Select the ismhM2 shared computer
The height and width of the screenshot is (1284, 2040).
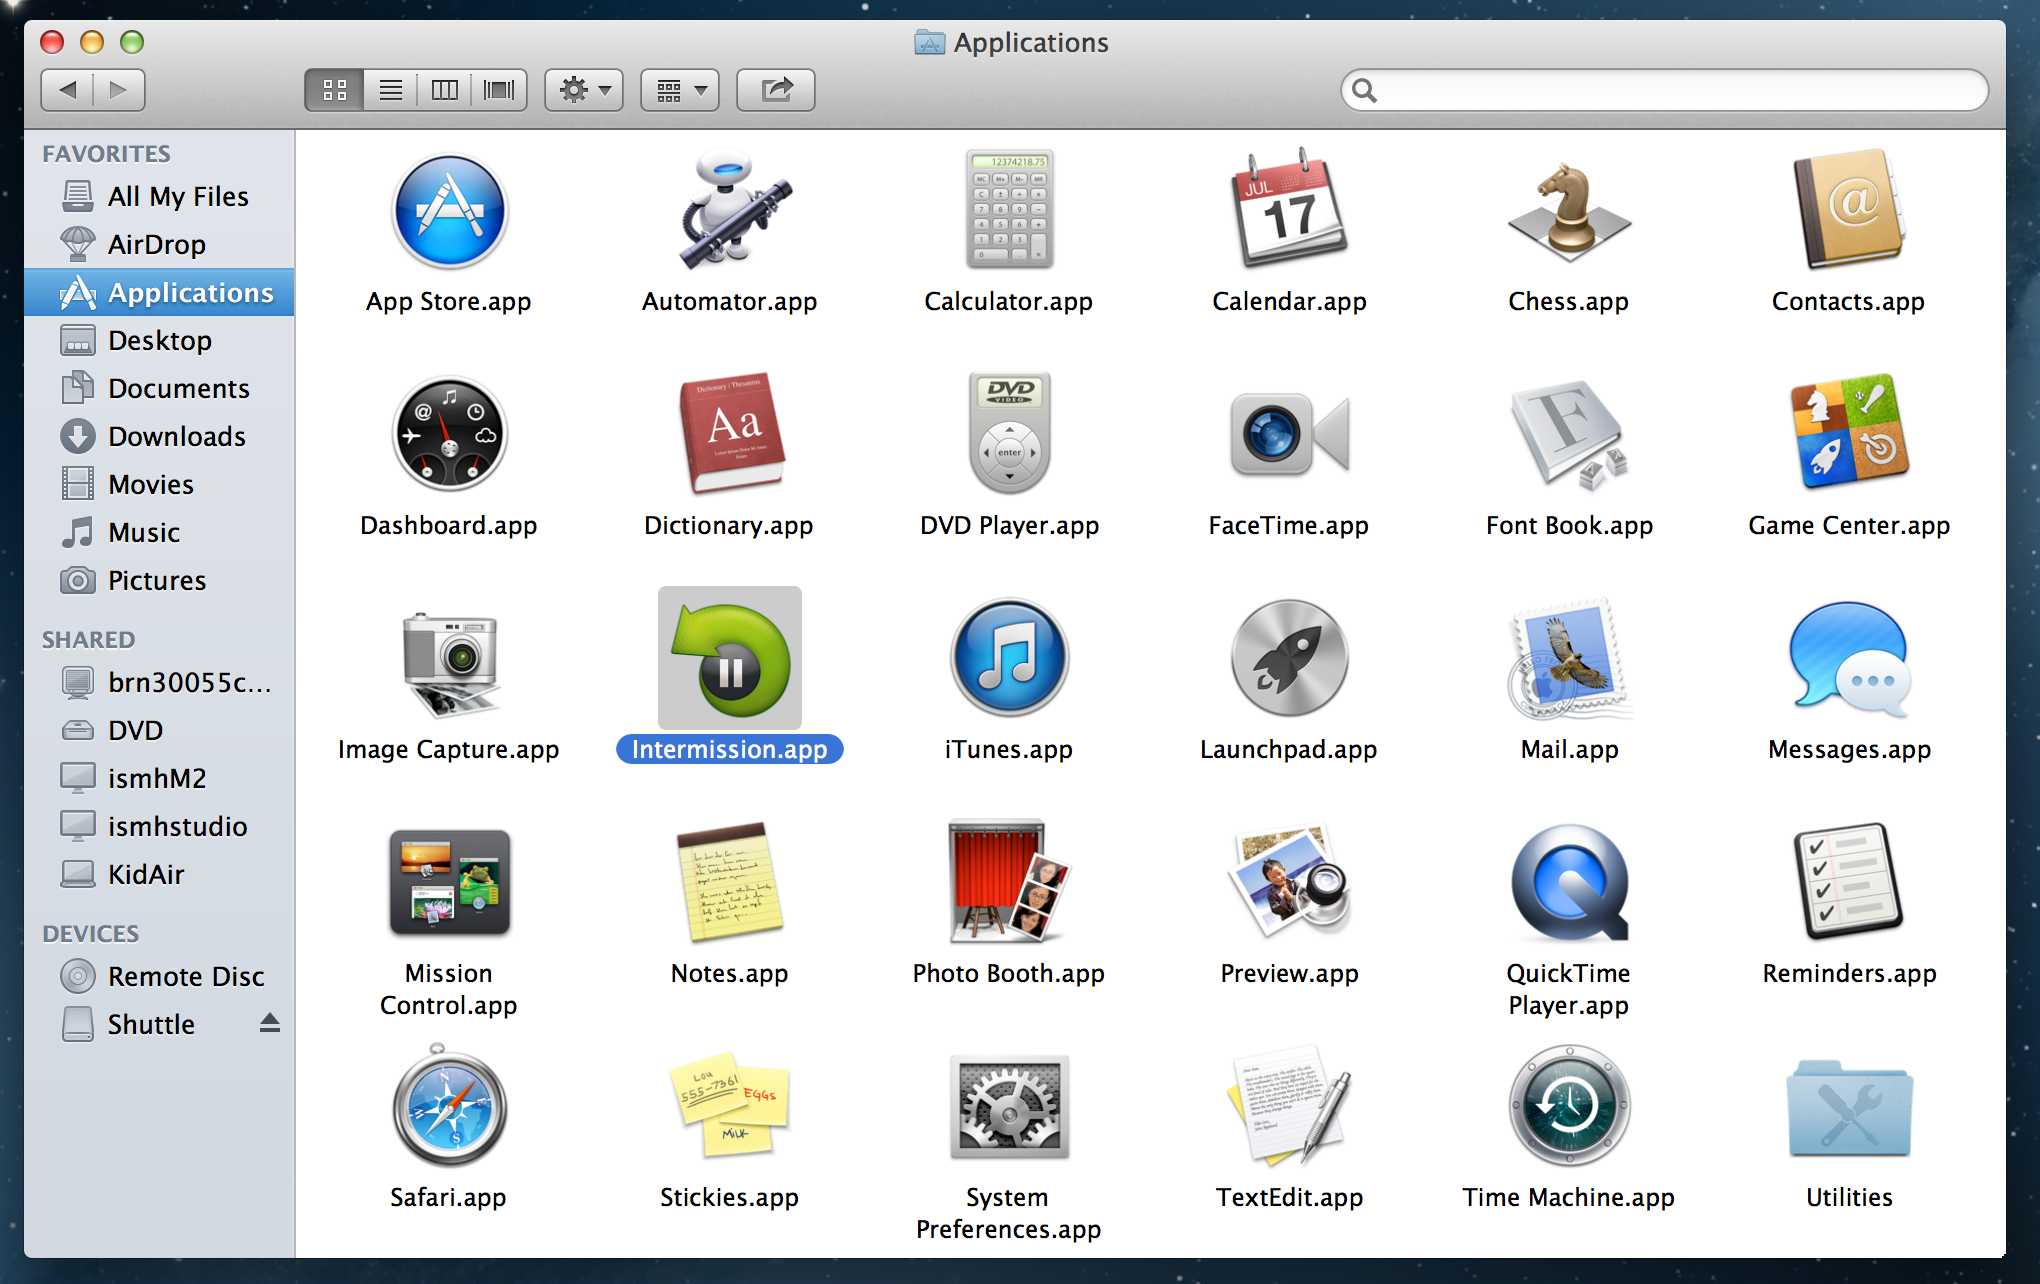coord(160,778)
